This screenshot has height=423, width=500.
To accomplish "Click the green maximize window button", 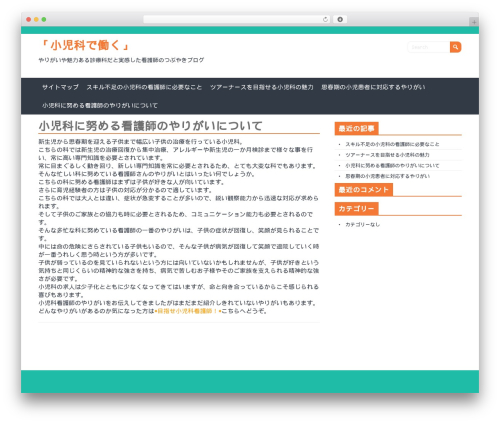I will [44, 19].
